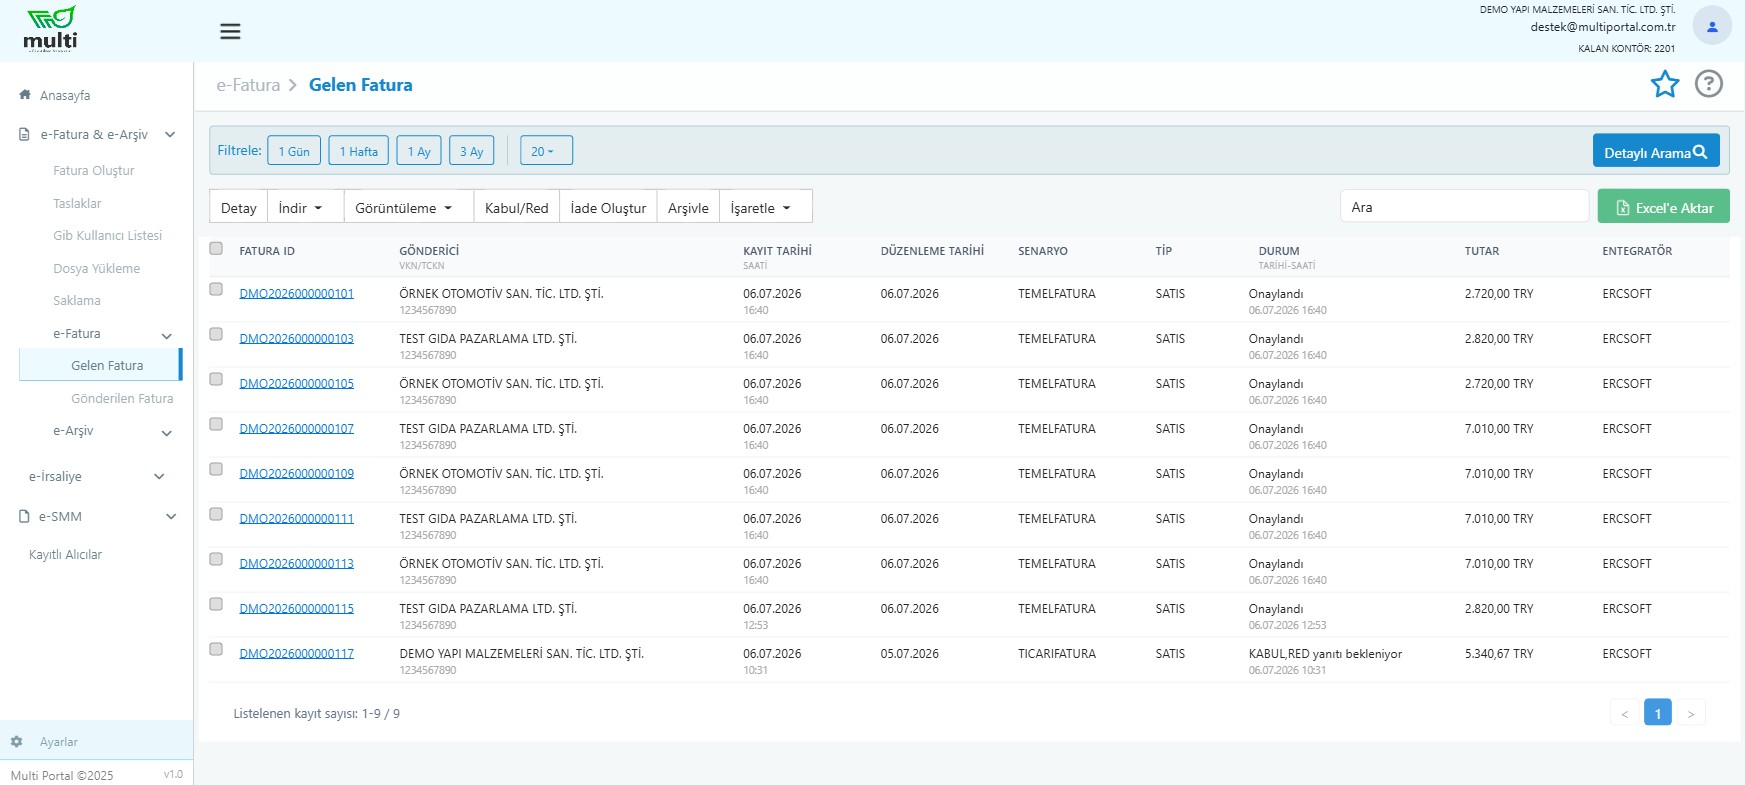Open Gönderilen Fatura in the sidebar
Screen dimensions: 1745x785
122,398
